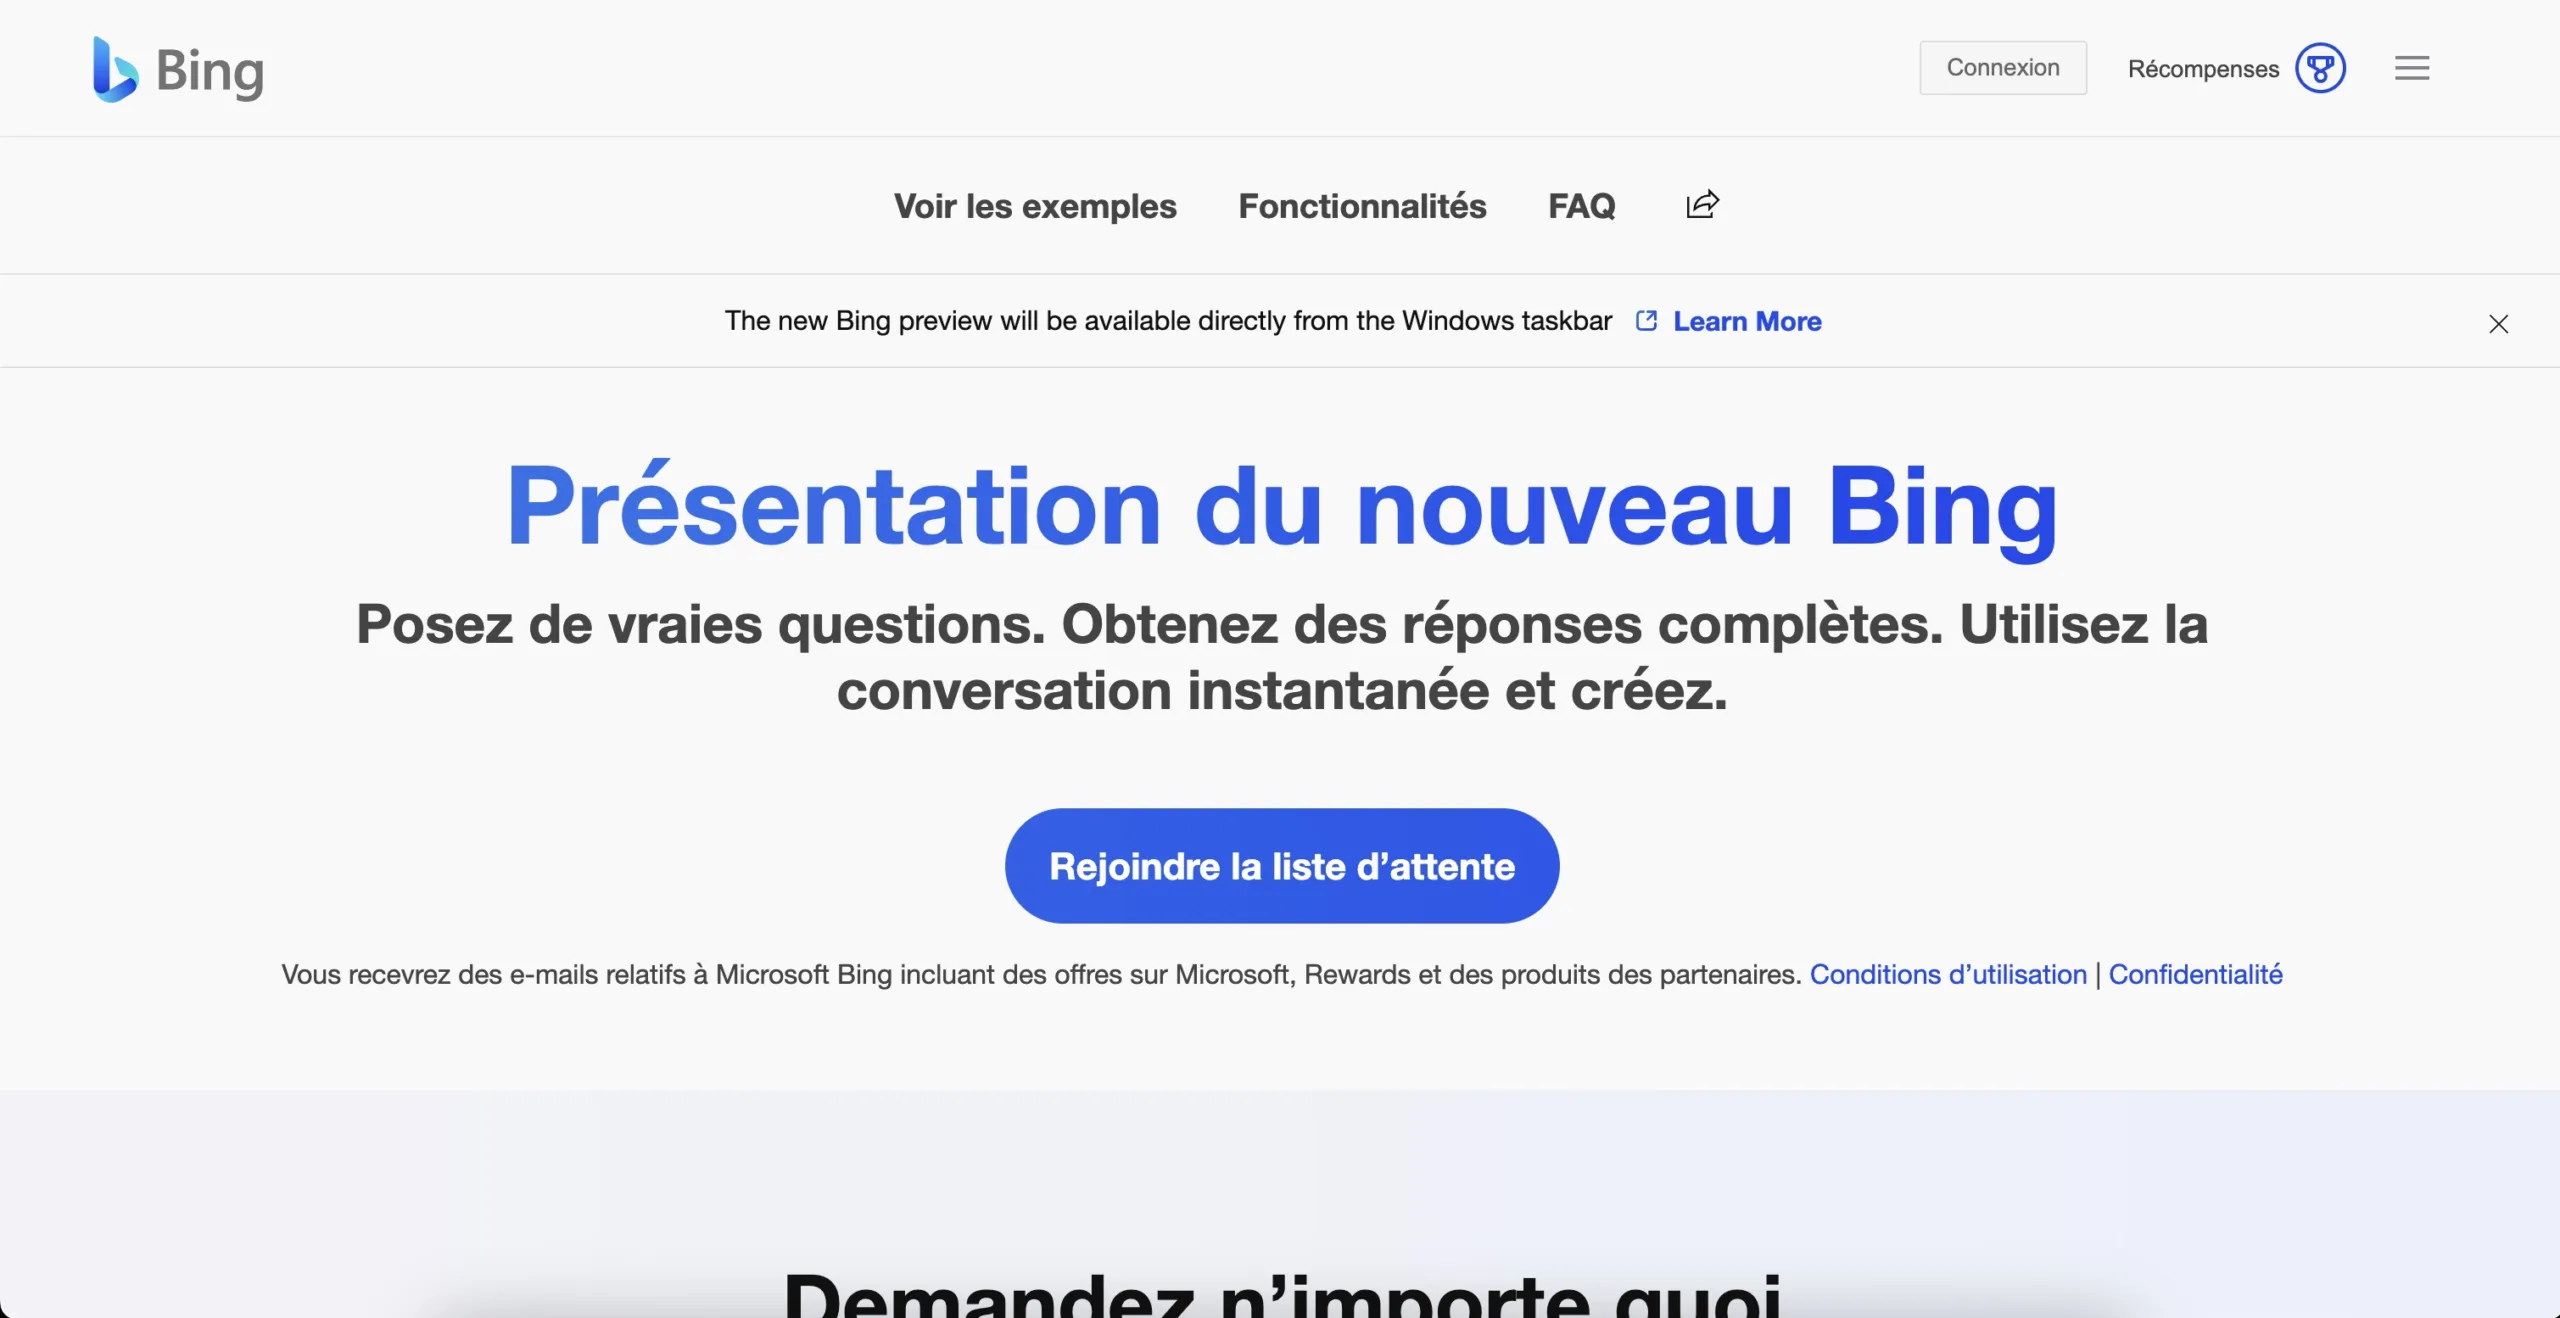Click the external link icon next to Learn More
Screen dimensions: 2560x1318
point(1646,319)
